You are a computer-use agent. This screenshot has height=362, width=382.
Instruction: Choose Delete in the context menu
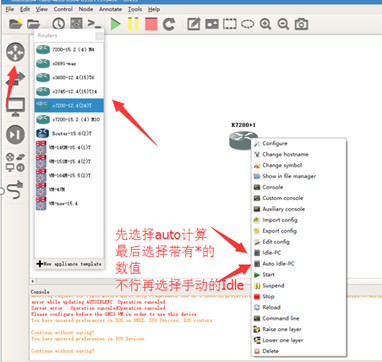[x=299, y=351]
